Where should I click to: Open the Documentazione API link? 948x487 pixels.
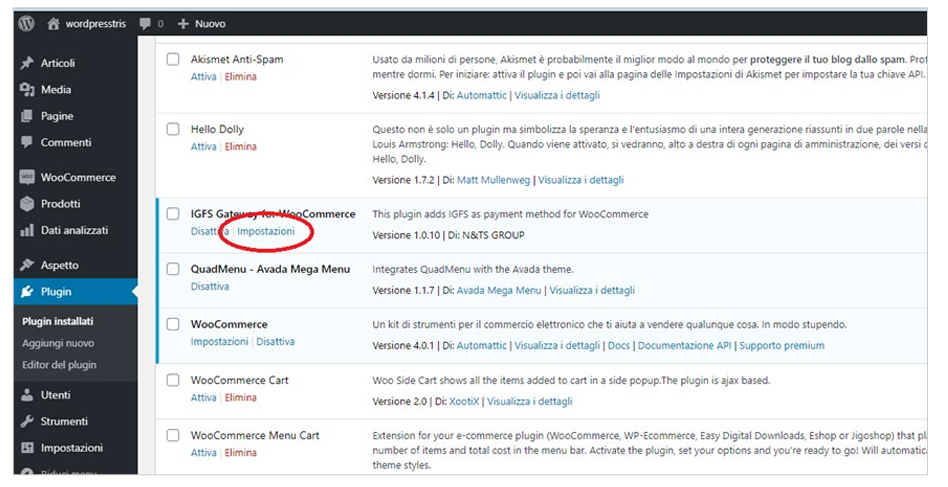pyautogui.click(x=684, y=346)
